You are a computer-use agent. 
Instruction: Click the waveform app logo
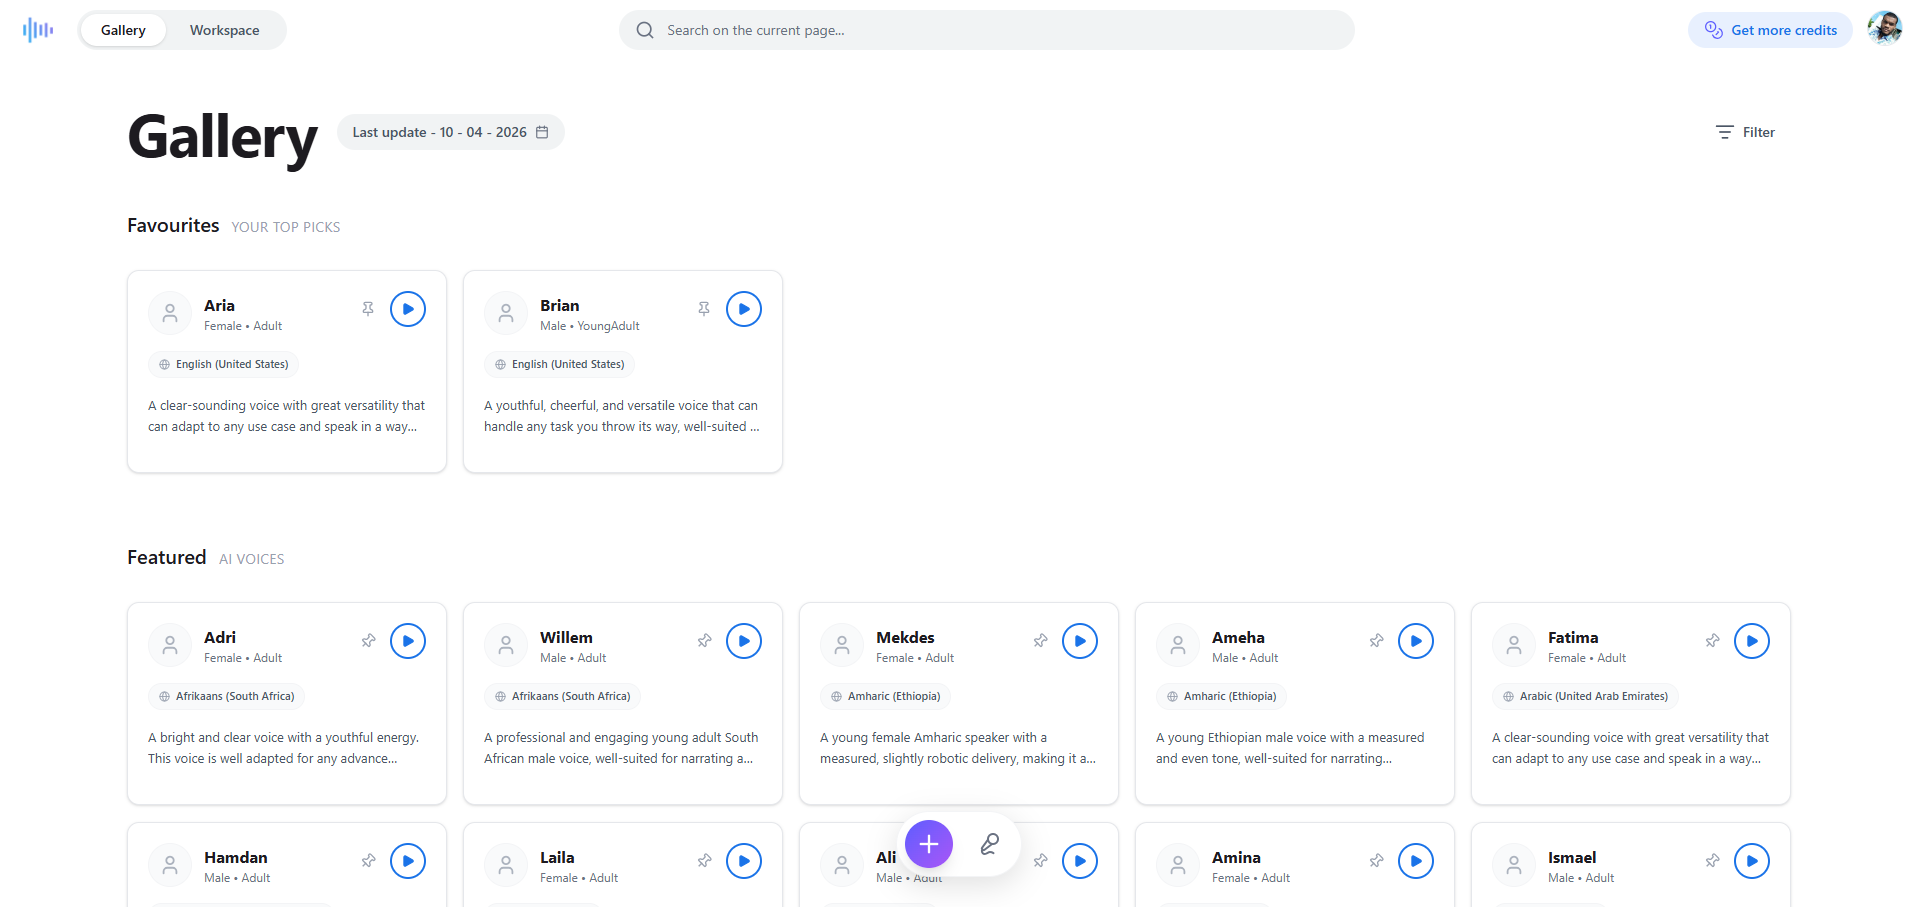(38, 30)
